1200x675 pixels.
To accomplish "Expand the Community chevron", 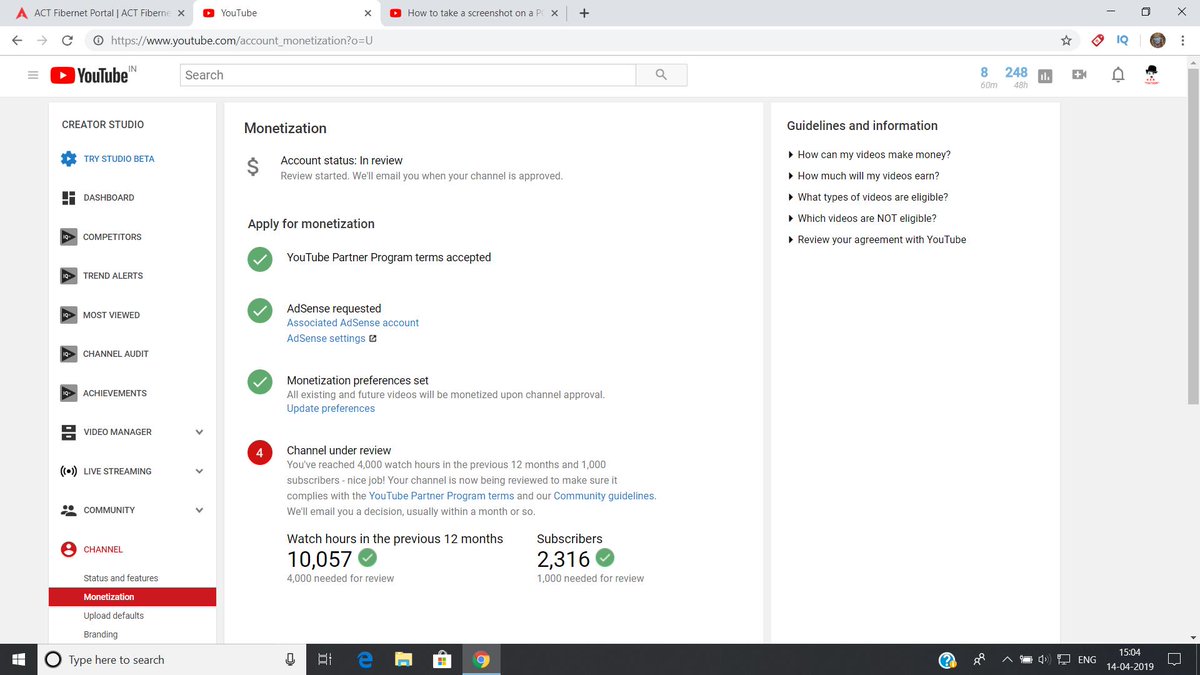I will tap(199, 510).
